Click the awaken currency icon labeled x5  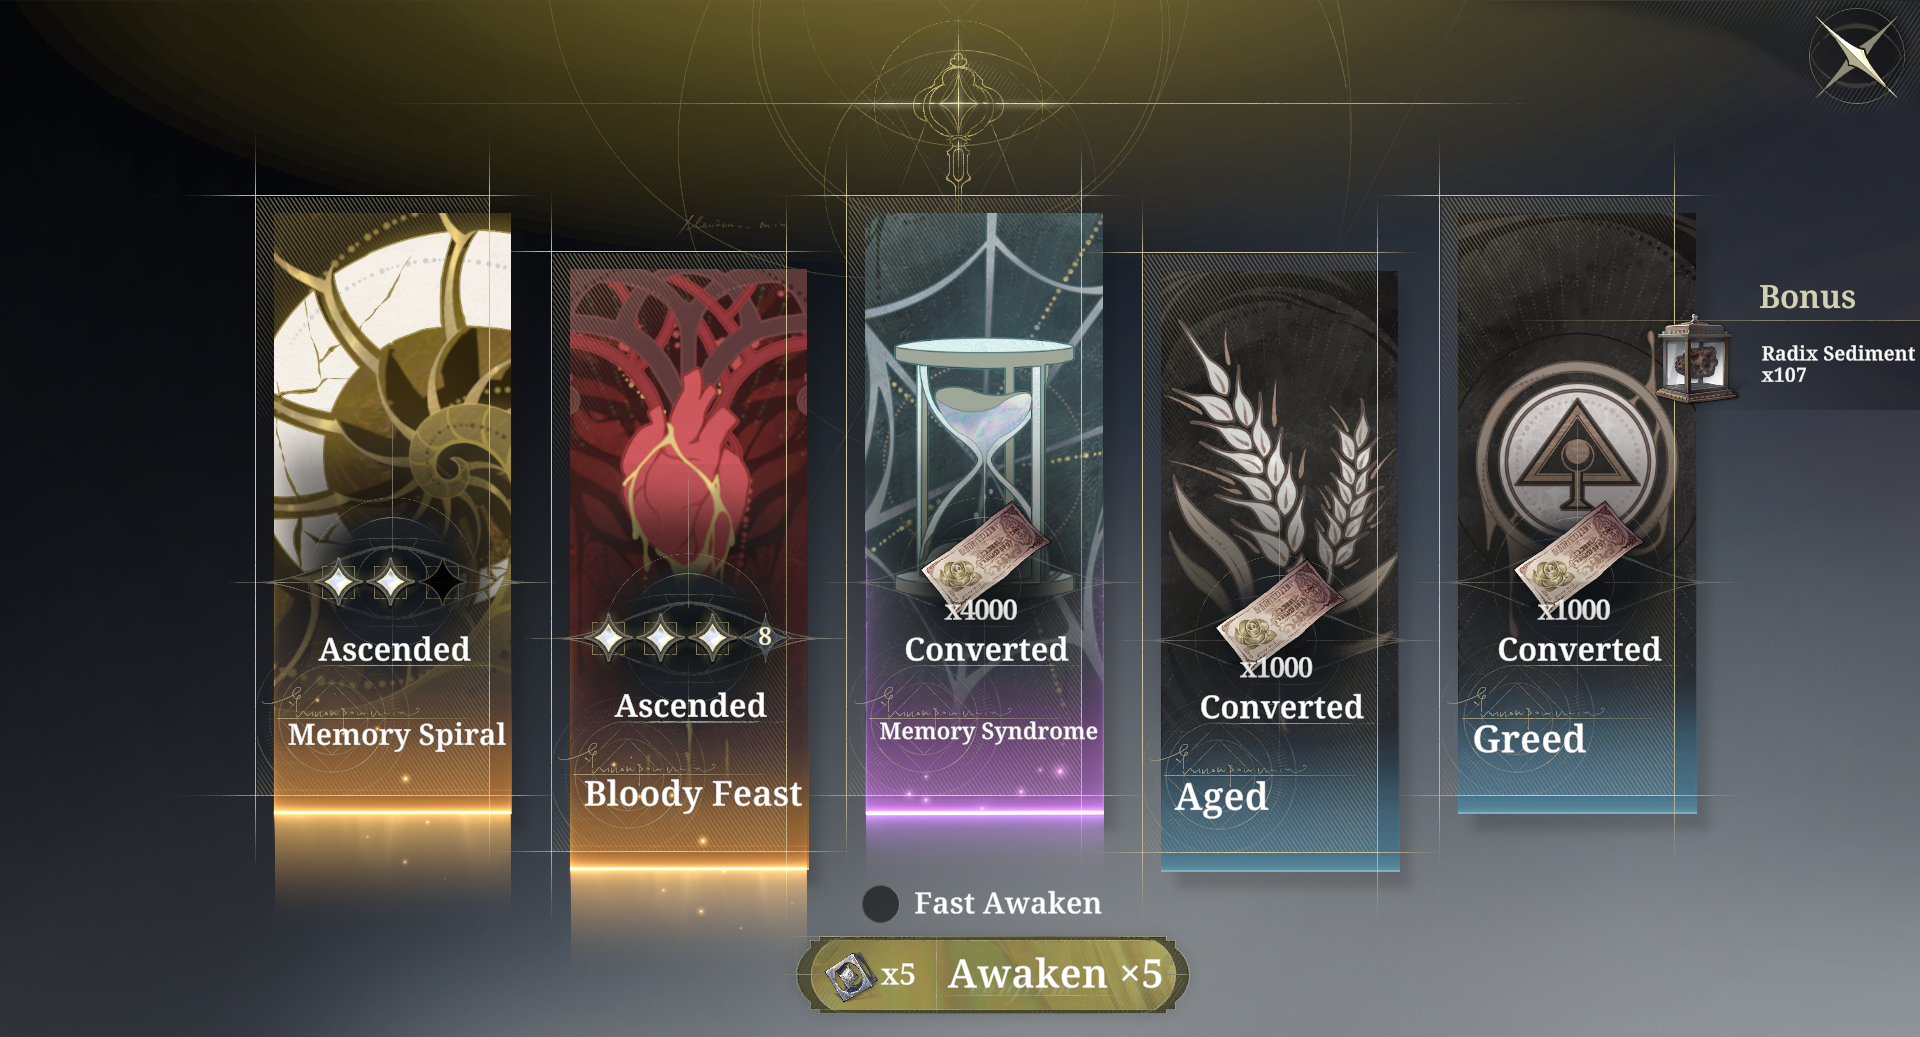(850, 975)
